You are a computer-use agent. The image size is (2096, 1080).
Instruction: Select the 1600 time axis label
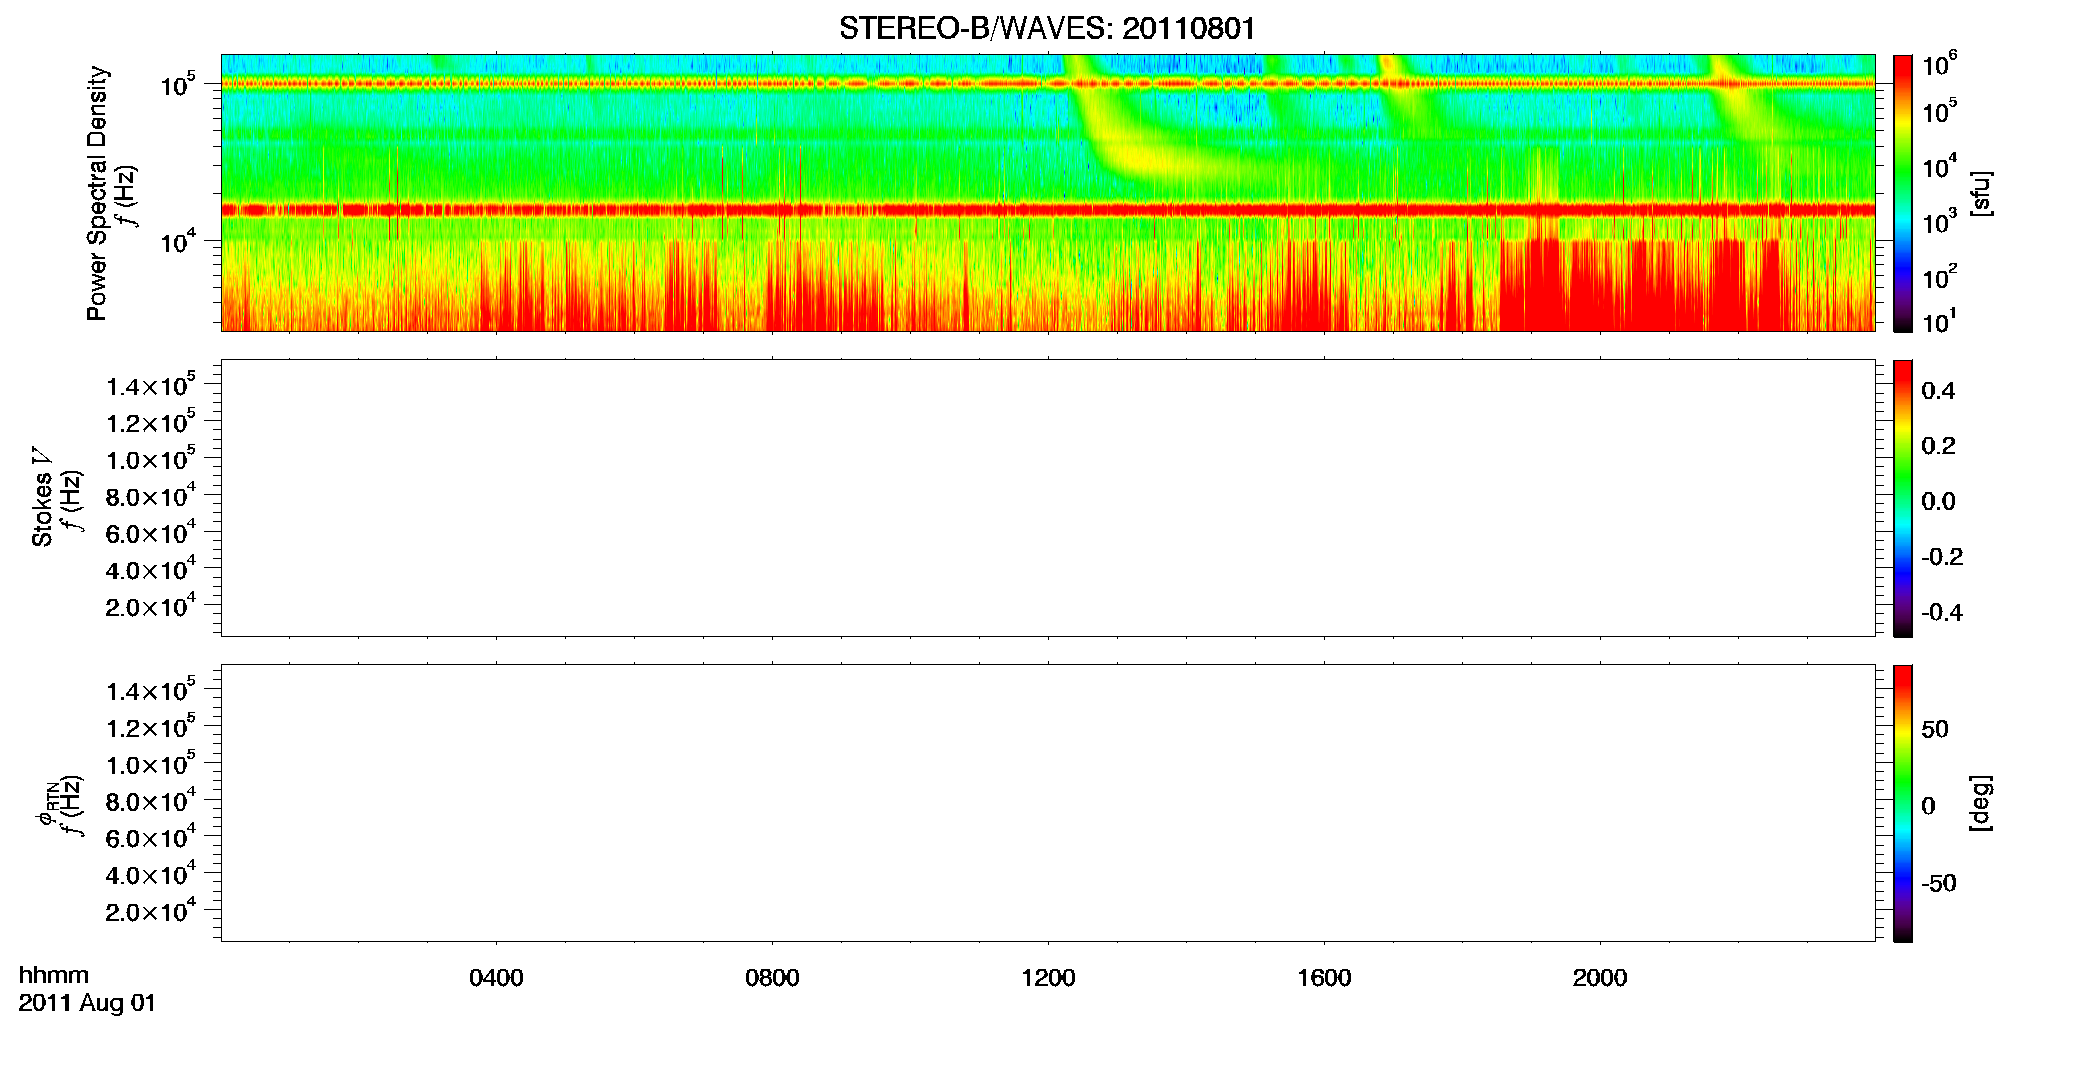click(1324, 978)
